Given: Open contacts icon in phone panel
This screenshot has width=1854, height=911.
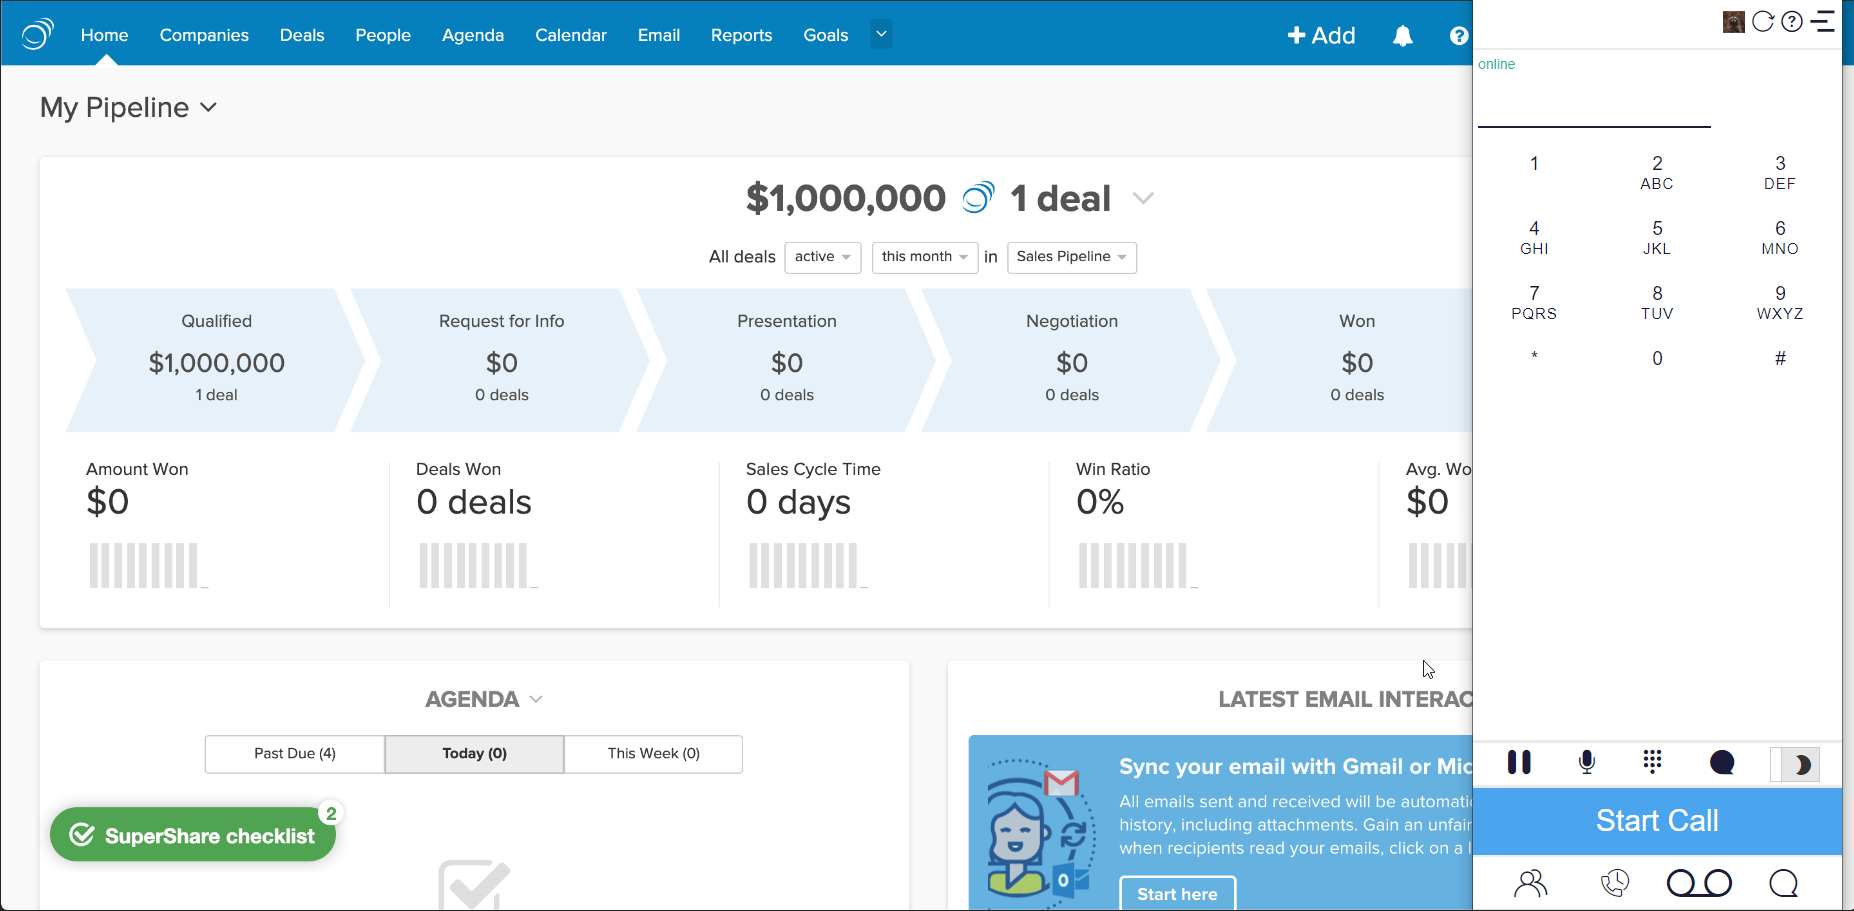Looking at the screenshot, I should 1530,883.
